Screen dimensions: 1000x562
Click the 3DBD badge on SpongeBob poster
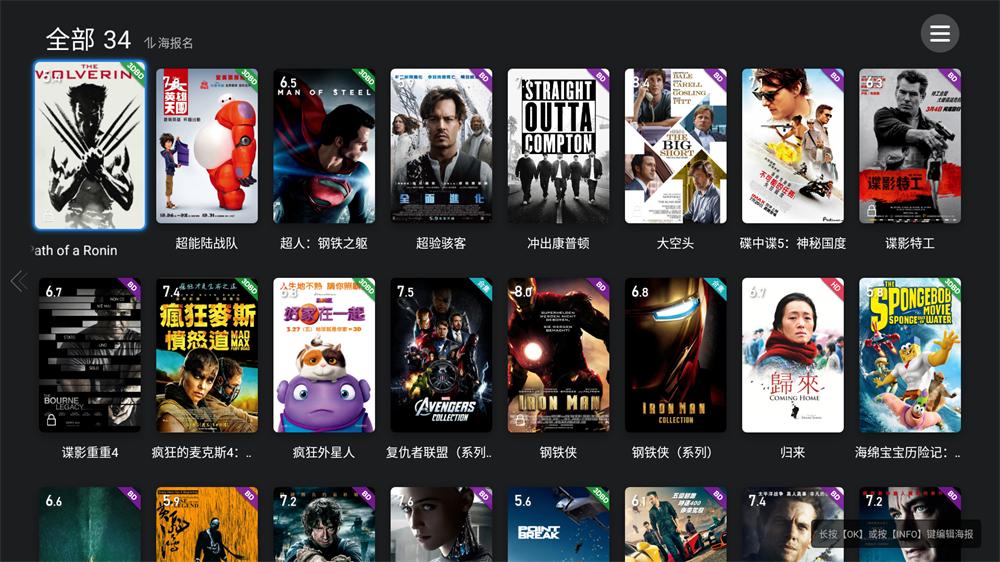point(950,288)
